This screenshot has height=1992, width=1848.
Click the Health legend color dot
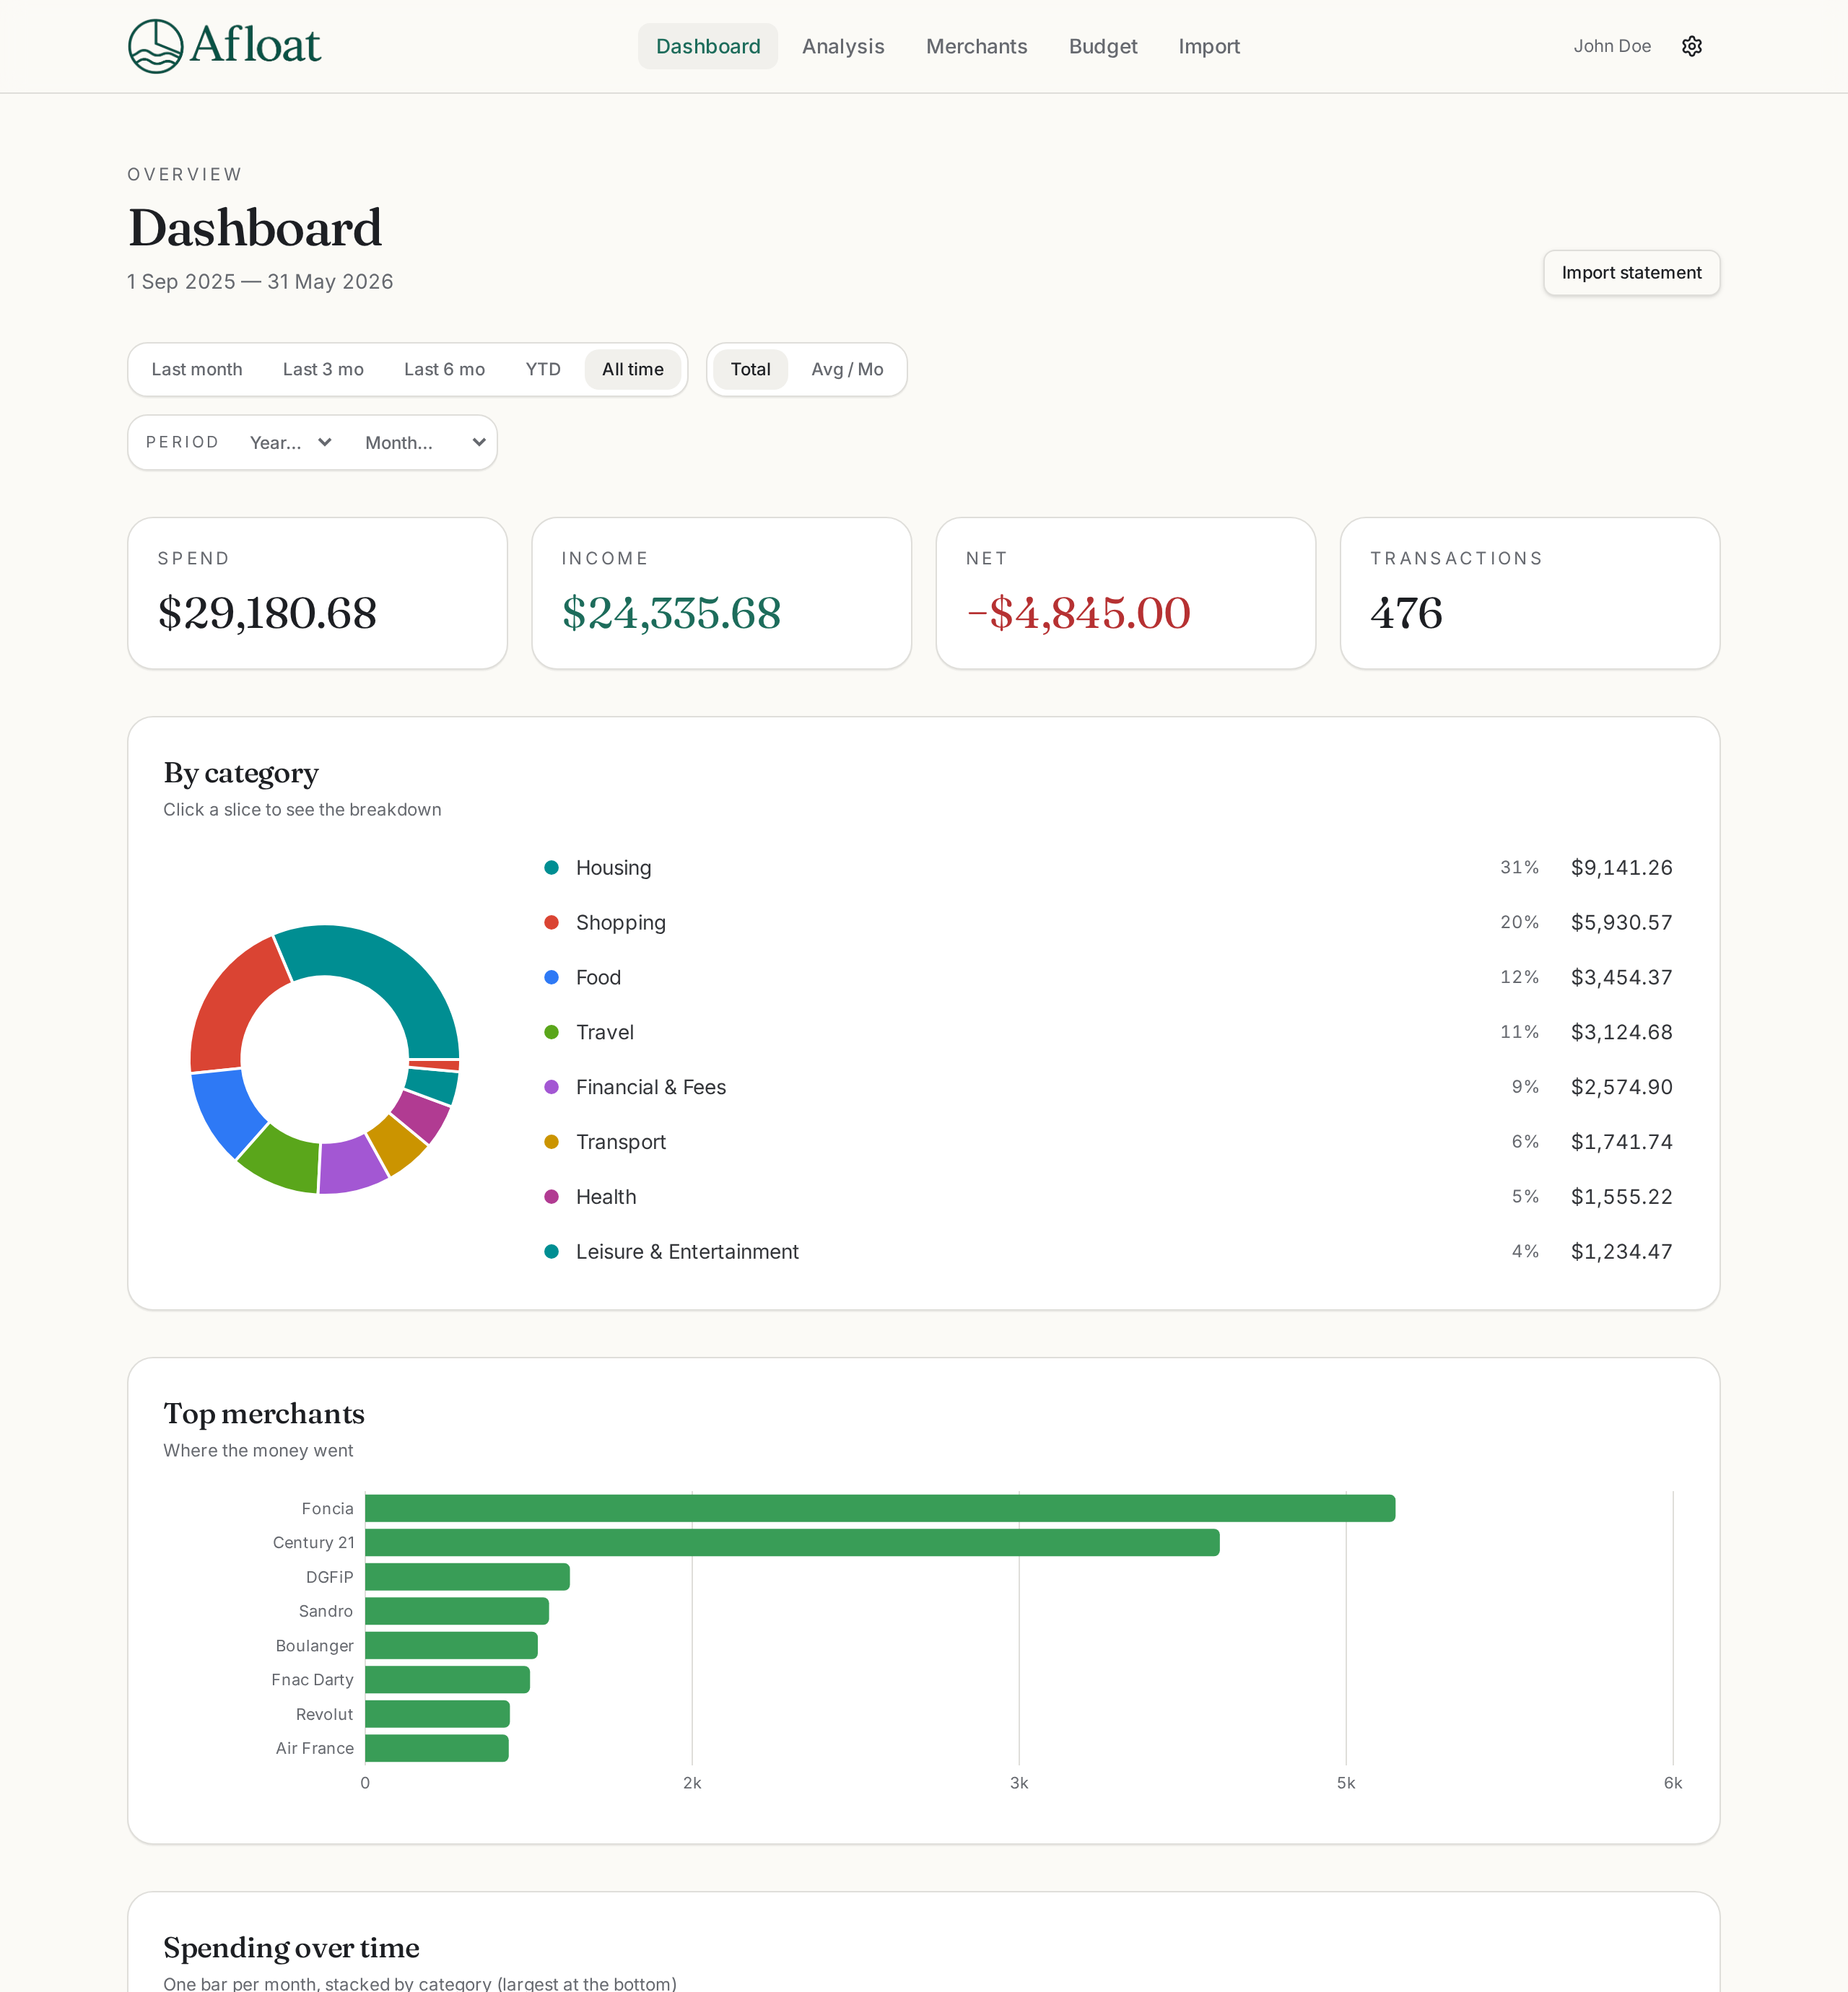click(551, 1196)
